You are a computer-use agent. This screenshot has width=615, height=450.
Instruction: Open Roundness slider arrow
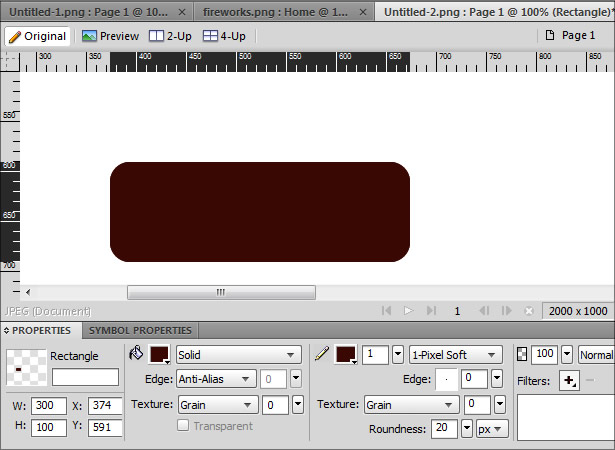click(x=467, y=428)
